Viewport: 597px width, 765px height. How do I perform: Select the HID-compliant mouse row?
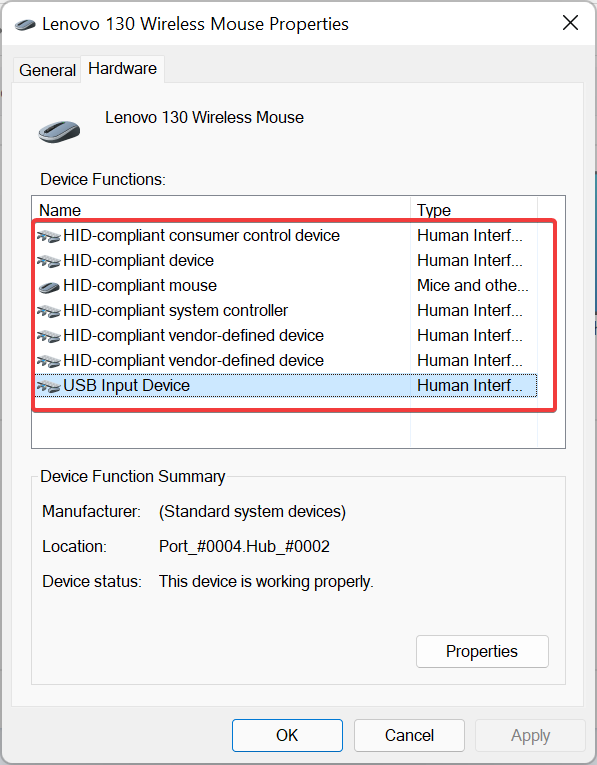[x=286, y=285]
